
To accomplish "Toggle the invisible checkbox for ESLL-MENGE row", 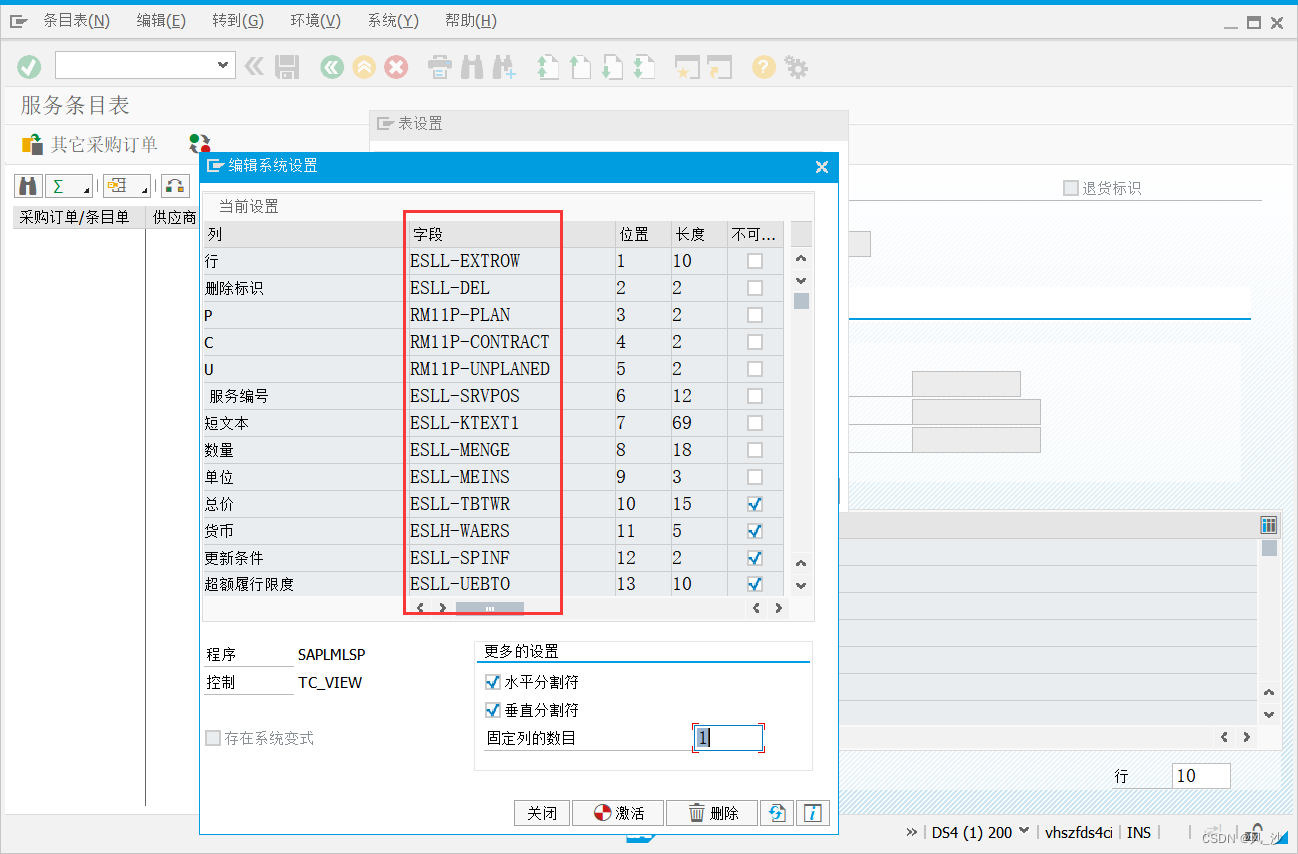I will click(x=755, y=450).
